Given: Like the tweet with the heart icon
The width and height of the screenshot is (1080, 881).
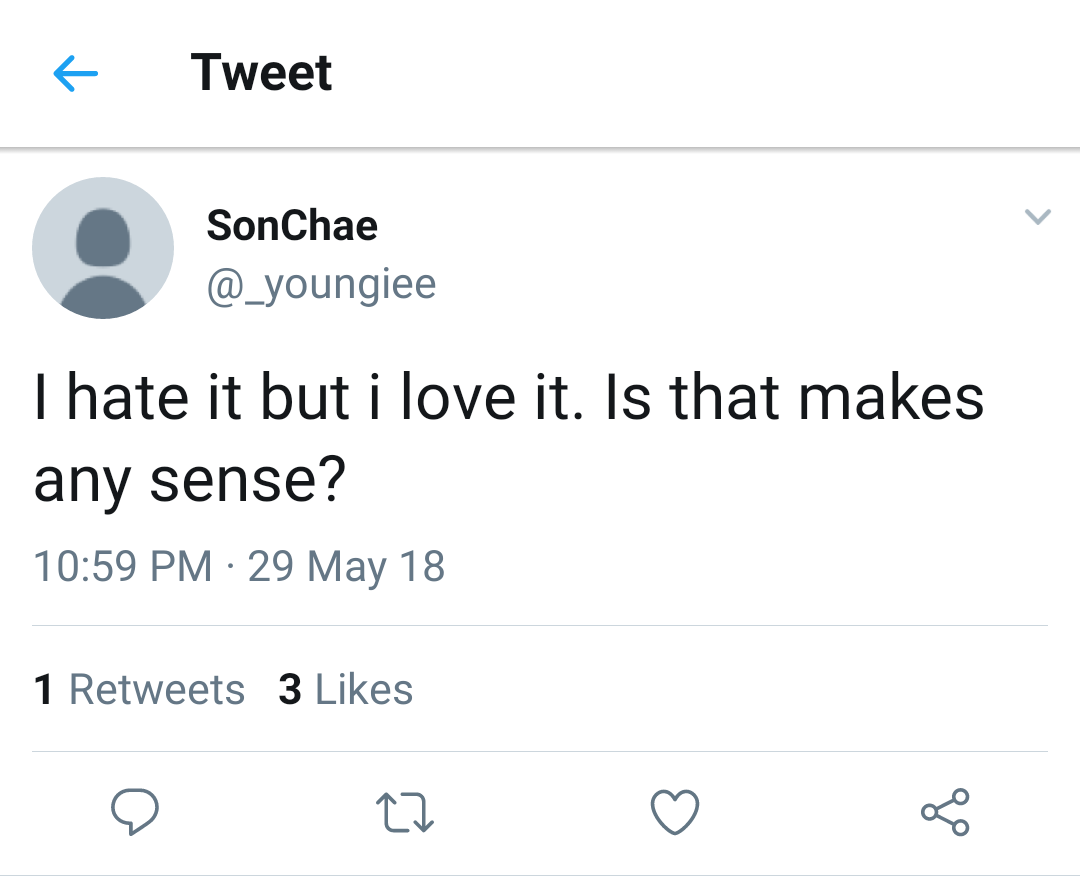Looking at the screenshot, I should click(675, 811).
